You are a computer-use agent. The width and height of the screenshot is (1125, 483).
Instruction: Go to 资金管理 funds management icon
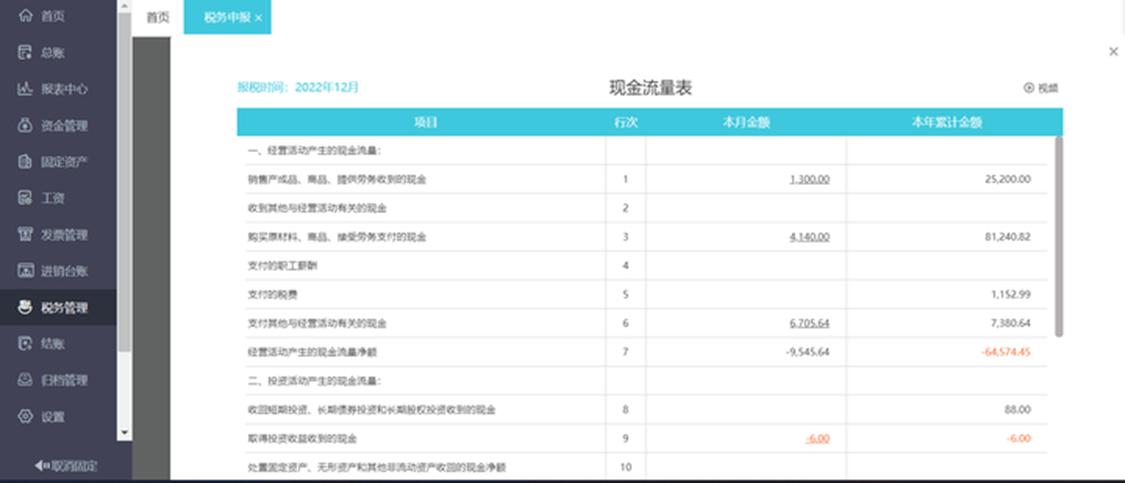(25, 126)
